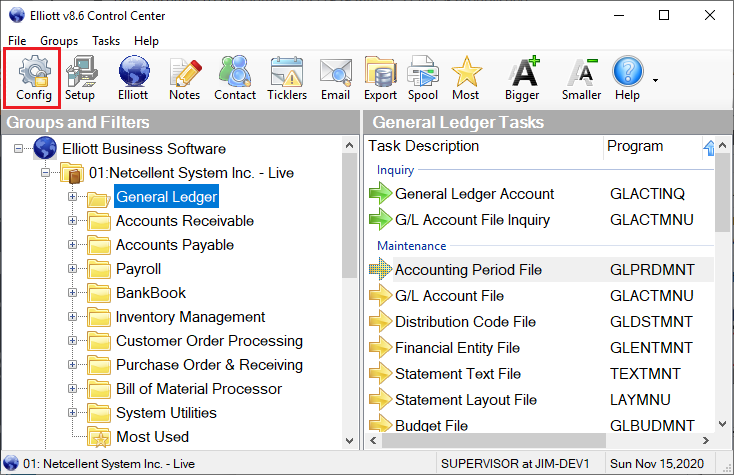Expand the Payroll tree node
Image resolution: width=734 pixels, height=475 pixels.
[x=73, y=269]
